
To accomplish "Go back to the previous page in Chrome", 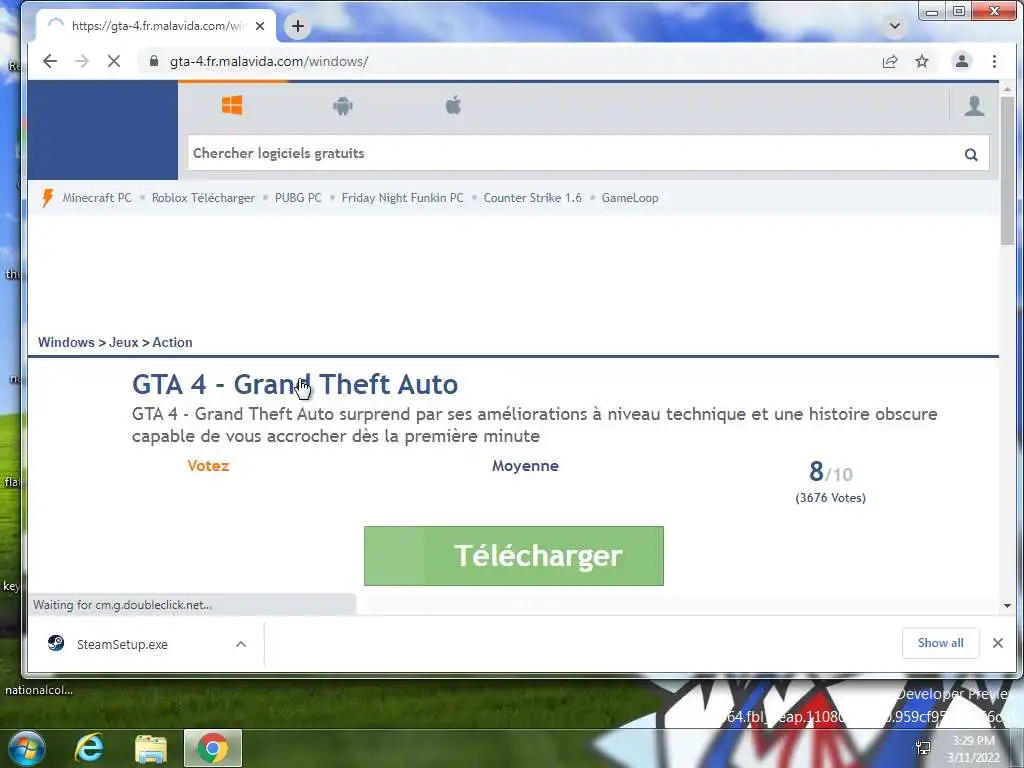I will [50, 61].
